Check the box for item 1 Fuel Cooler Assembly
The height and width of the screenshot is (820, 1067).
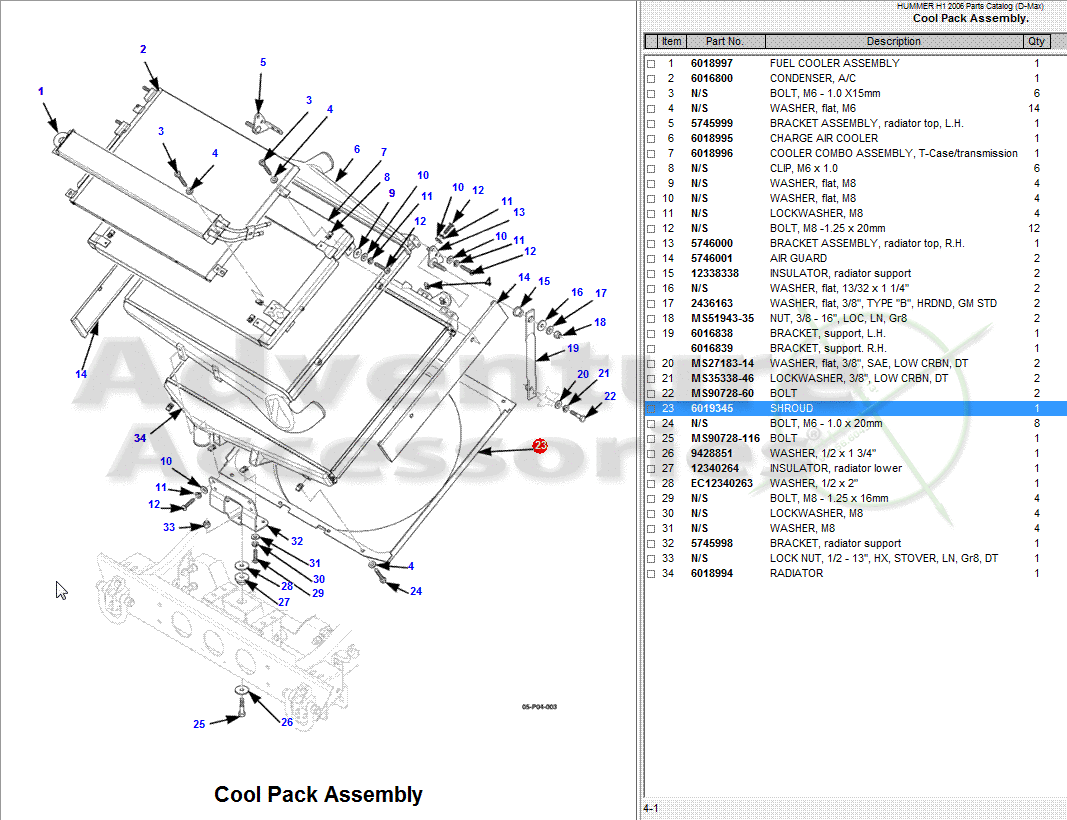651,64
